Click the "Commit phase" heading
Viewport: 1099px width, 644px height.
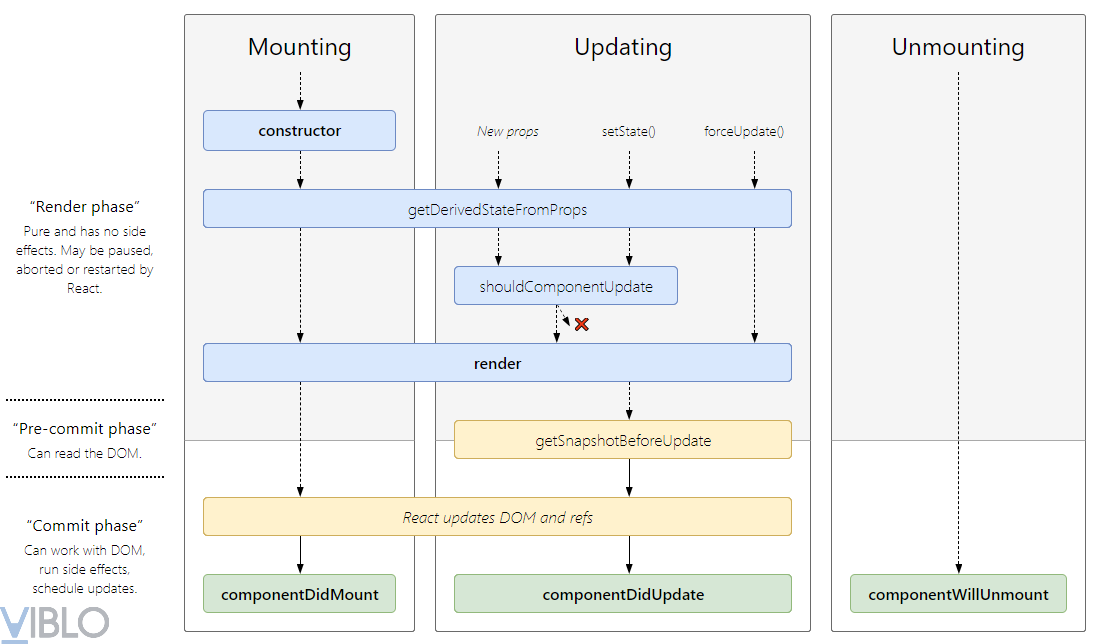pos(85,526)
